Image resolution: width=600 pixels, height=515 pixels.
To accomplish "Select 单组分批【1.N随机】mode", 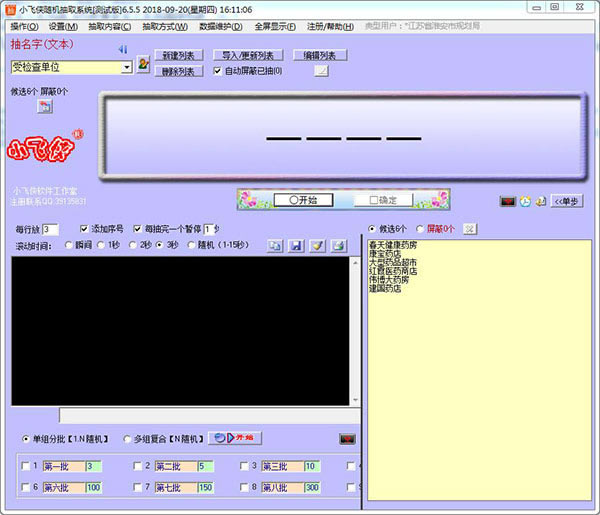I will point(26,439).
